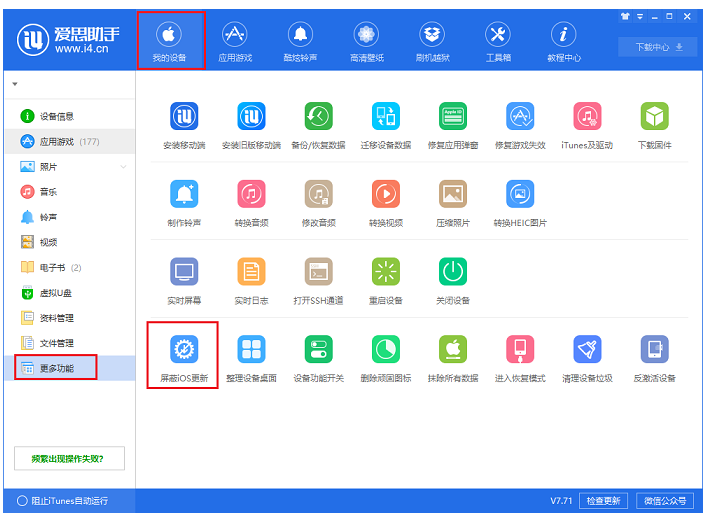Launch 迁移设备数据 migration tool

click(386, 116)
